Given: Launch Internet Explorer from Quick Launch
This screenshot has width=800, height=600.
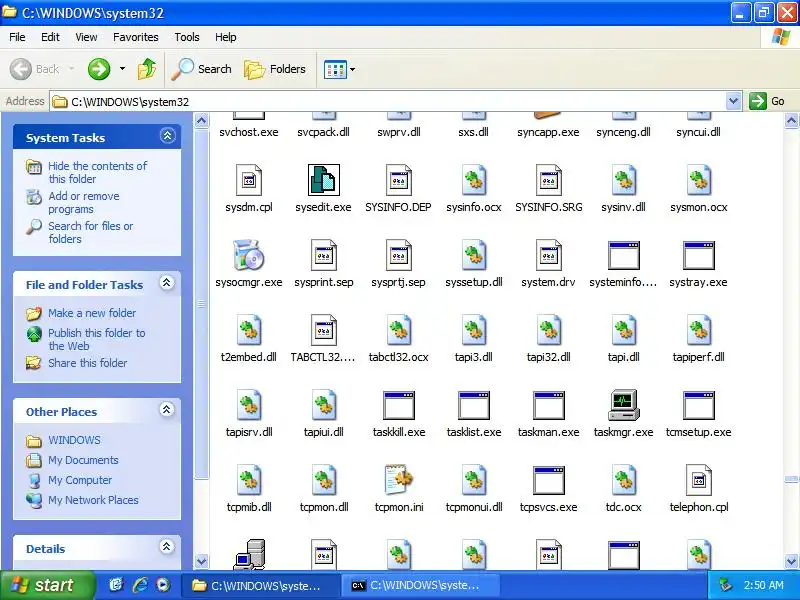Looking at the screenshot, I should tap(140, 585).
